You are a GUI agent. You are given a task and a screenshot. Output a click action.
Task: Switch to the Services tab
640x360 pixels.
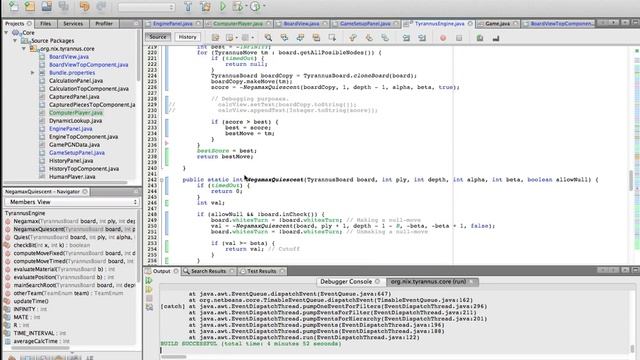[73, 24]
